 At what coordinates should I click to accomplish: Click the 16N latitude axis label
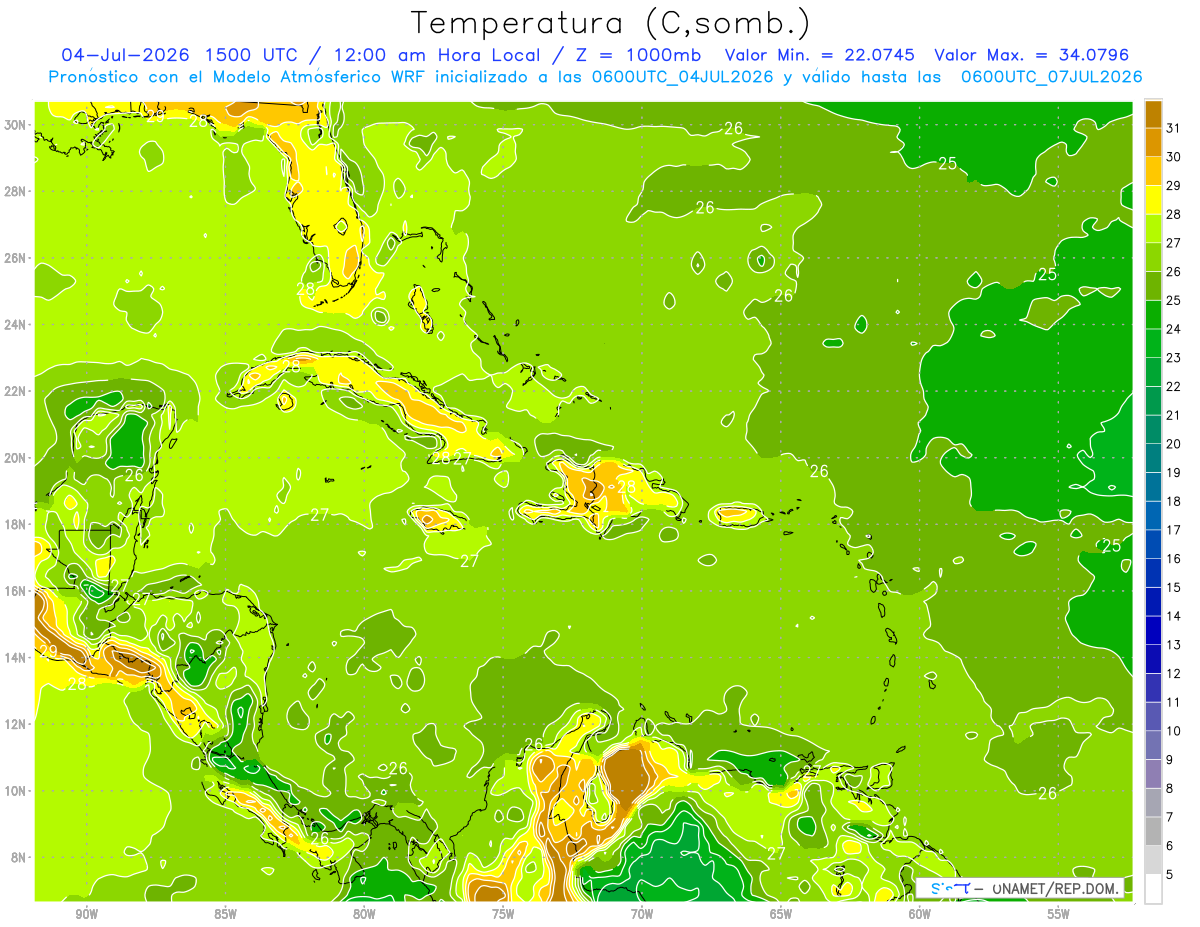[16, 591]
